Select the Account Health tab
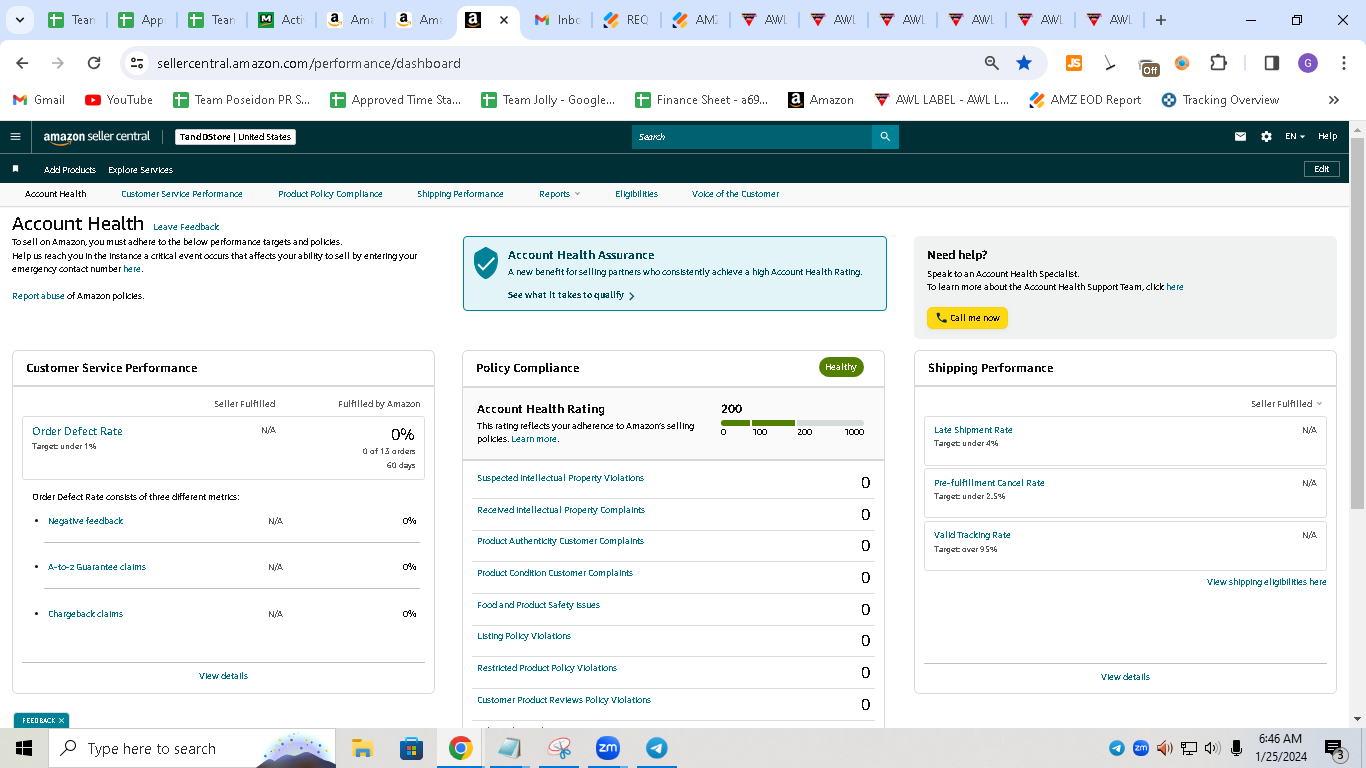 pyautogui.click(x=56, y=194)
